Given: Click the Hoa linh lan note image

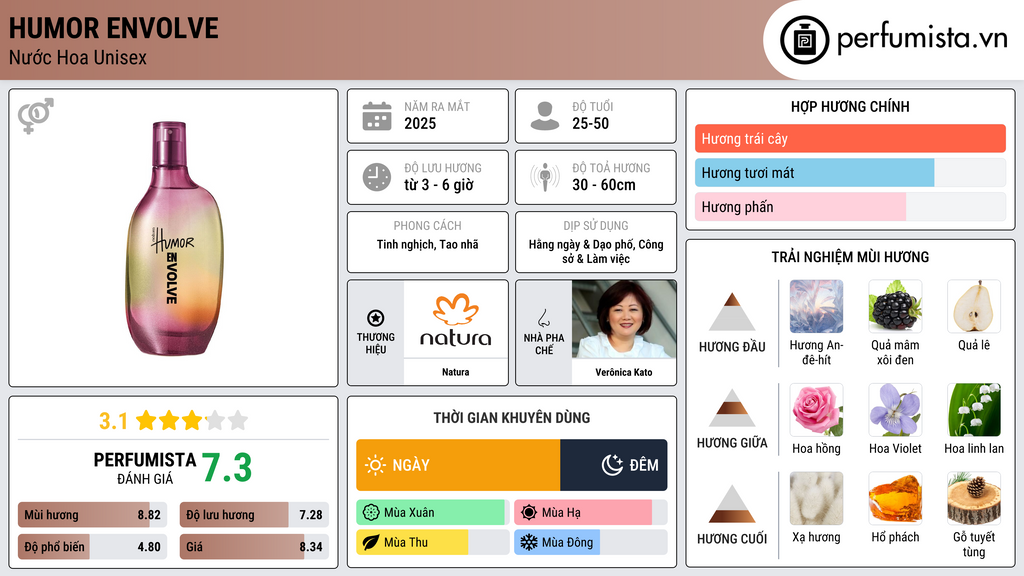Looking at the screenshot, I should coord(974,409).
